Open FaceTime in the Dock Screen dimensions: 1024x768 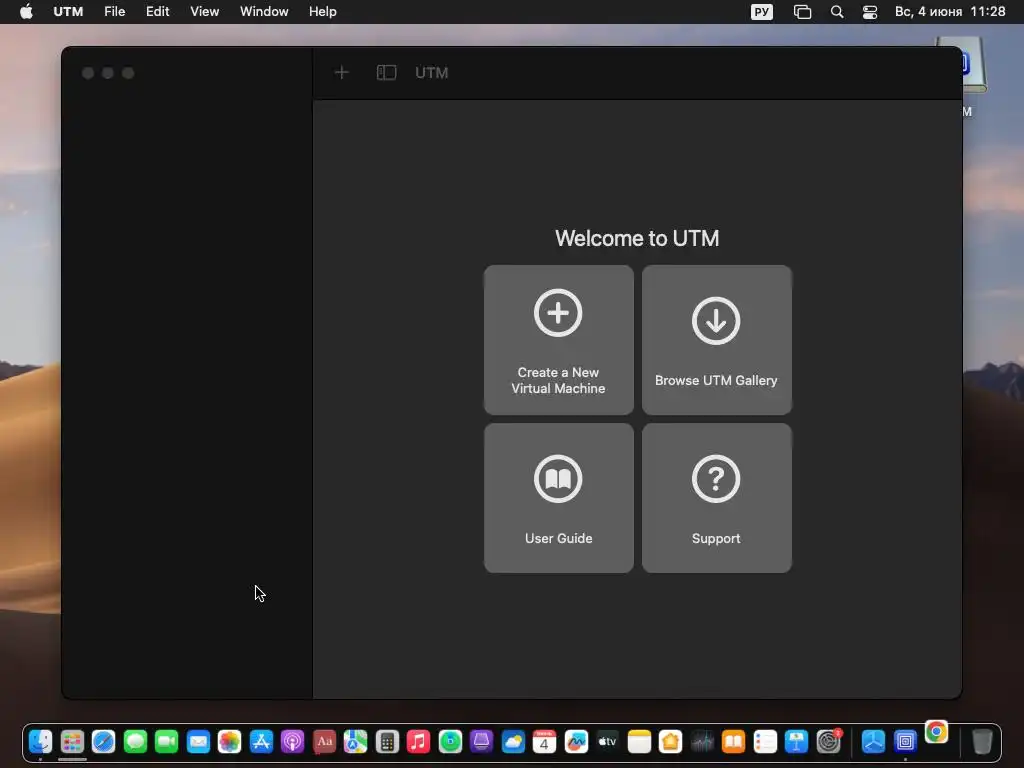[167, 742]
